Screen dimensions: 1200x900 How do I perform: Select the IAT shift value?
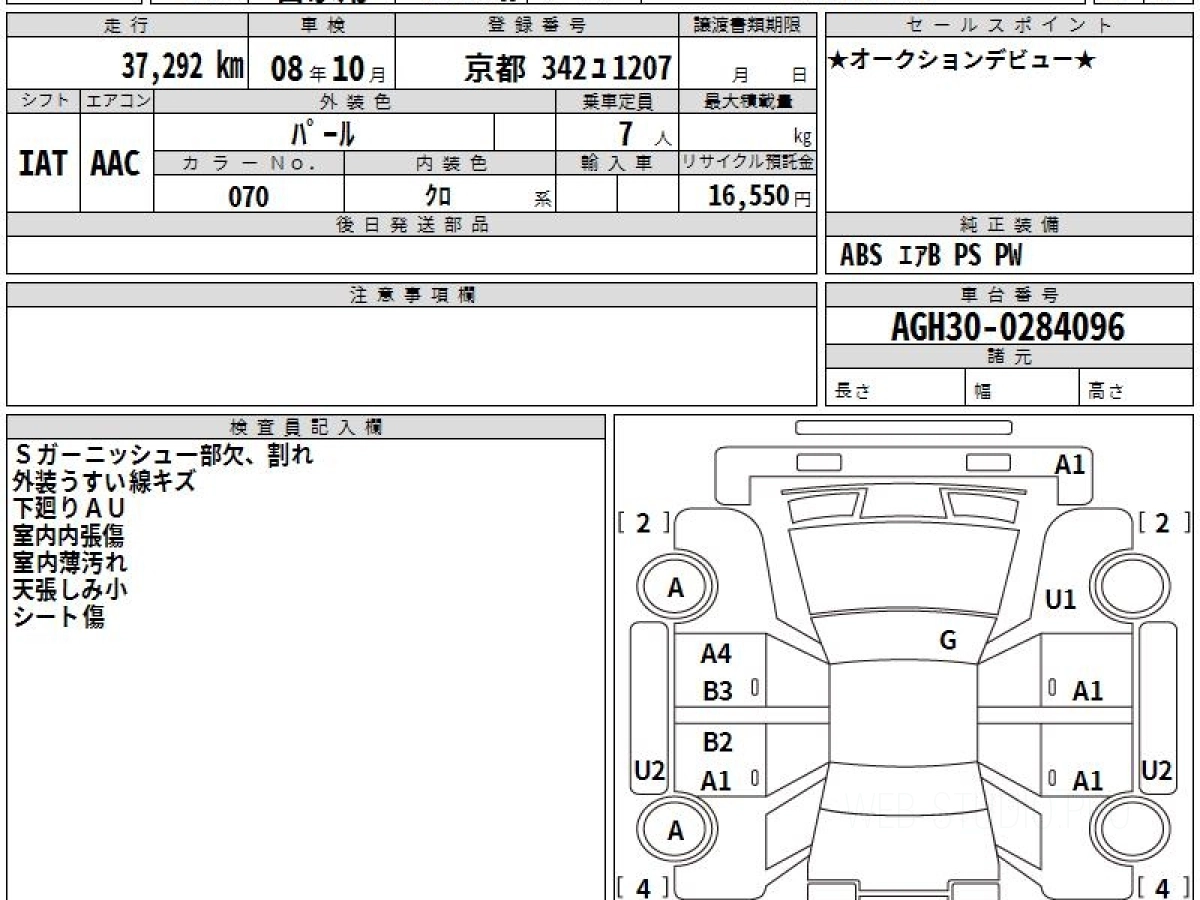43,165
